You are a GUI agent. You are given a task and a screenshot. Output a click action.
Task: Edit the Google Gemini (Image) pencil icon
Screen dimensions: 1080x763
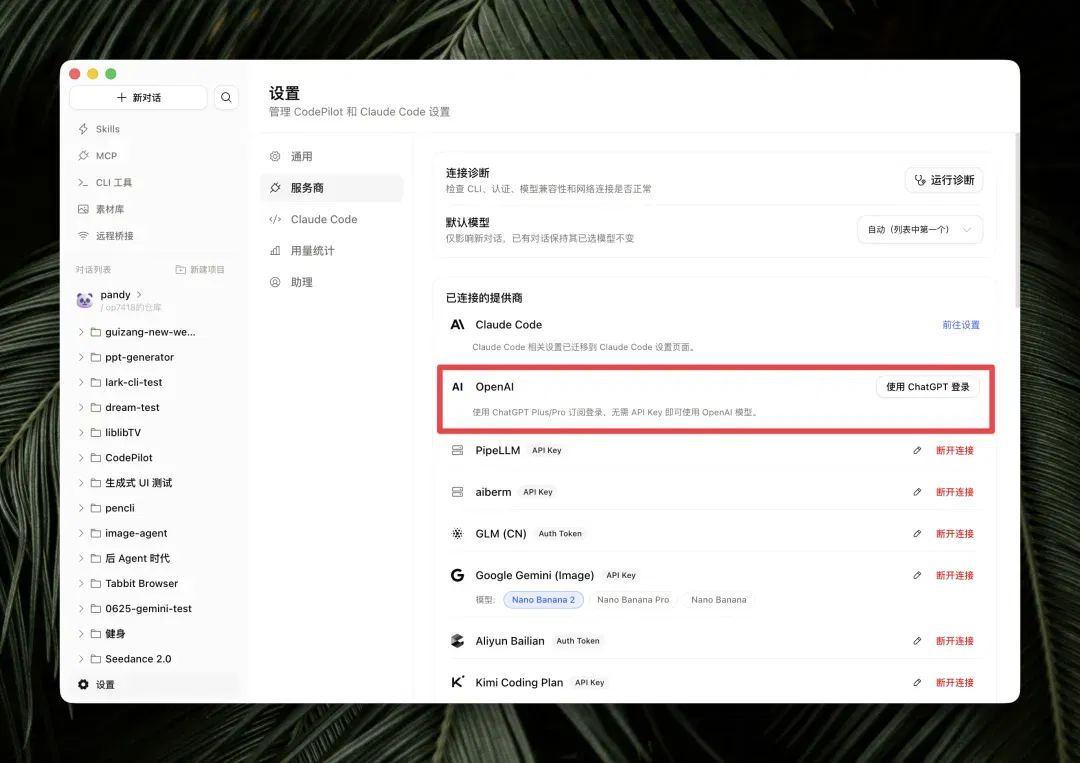[917, 575]
